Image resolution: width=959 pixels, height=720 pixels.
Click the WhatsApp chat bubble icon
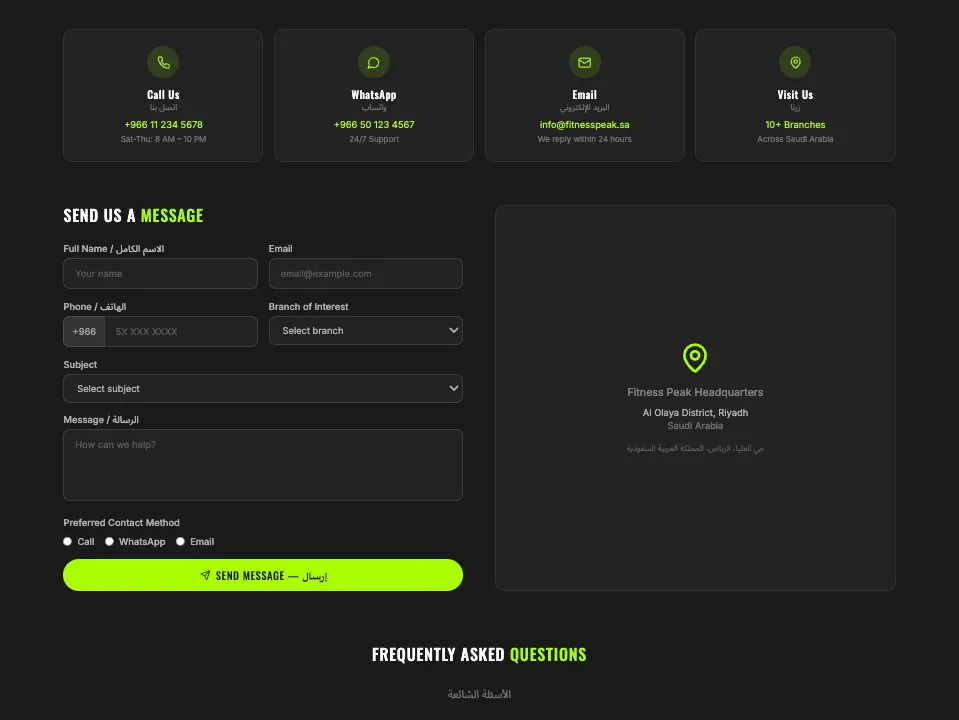374,62
